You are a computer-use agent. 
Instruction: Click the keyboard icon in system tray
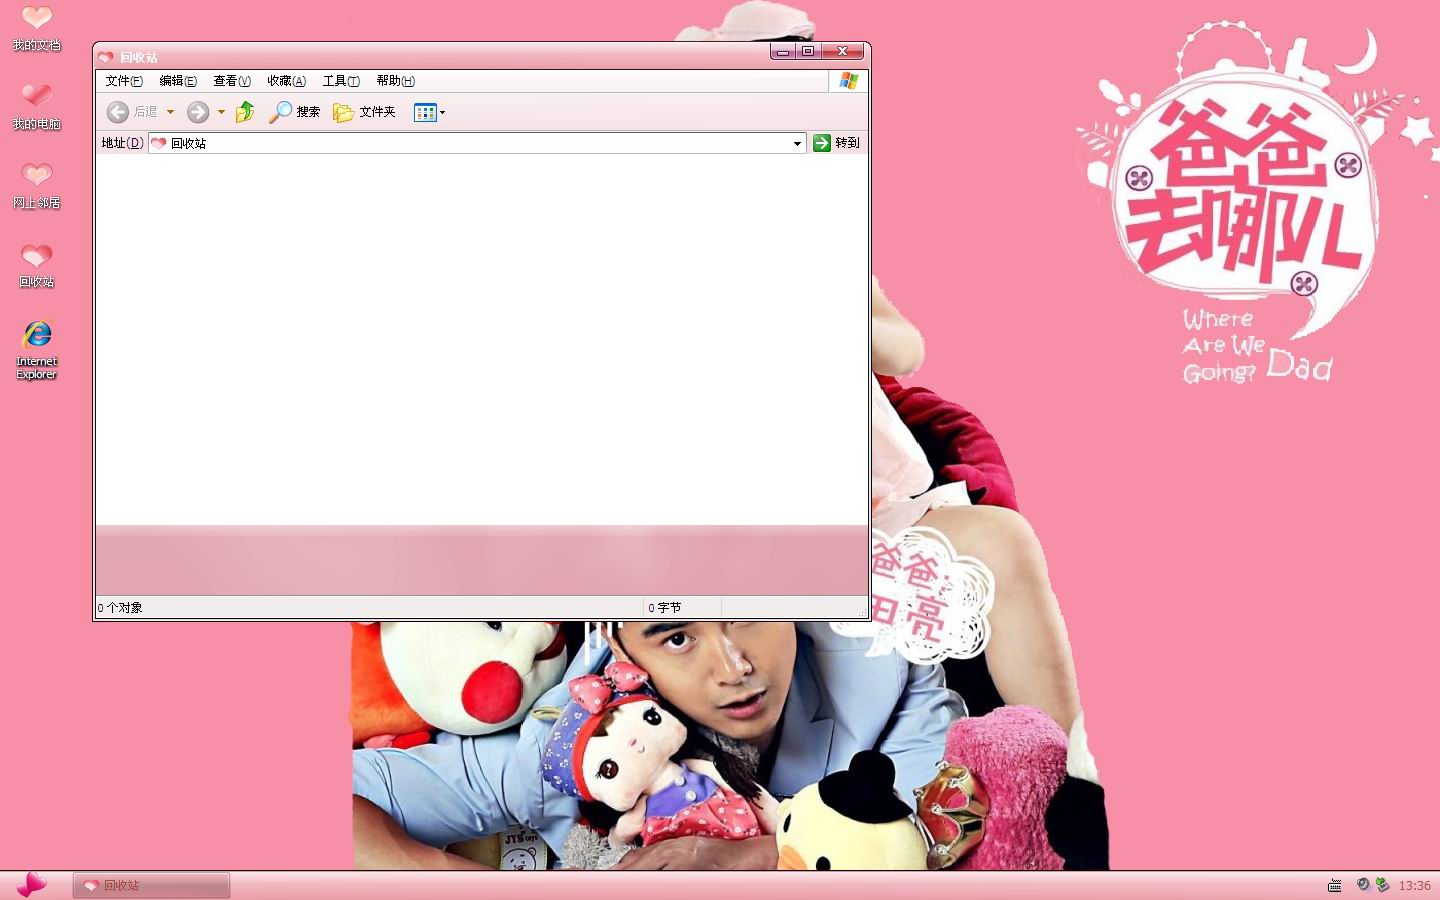coord(1334,885)
